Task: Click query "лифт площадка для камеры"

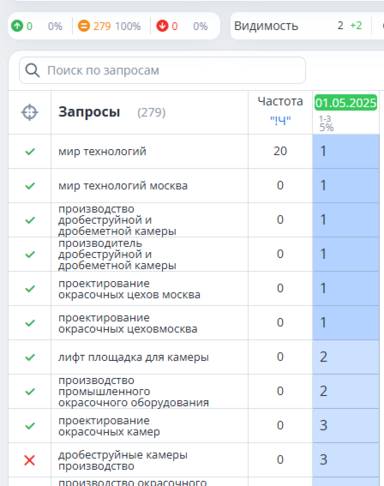Action: (x=134, y=357)
